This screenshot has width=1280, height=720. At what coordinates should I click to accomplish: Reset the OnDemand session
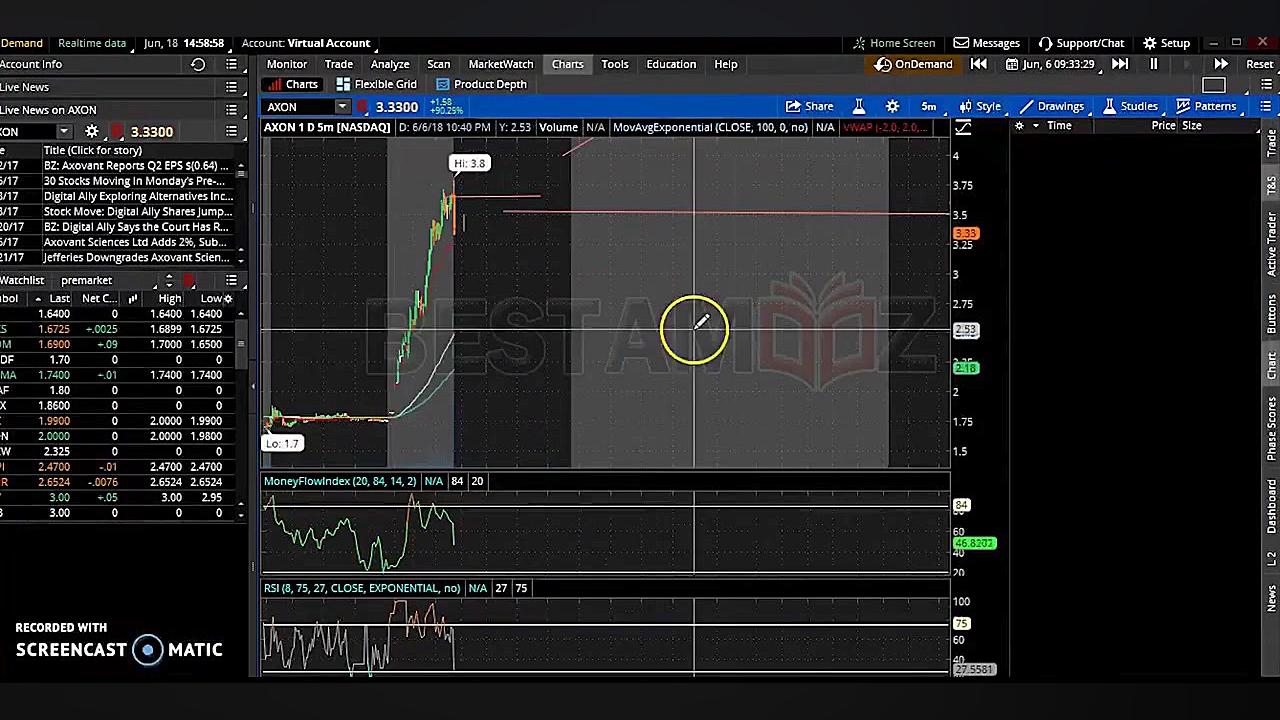click(x=1260, y=64)
